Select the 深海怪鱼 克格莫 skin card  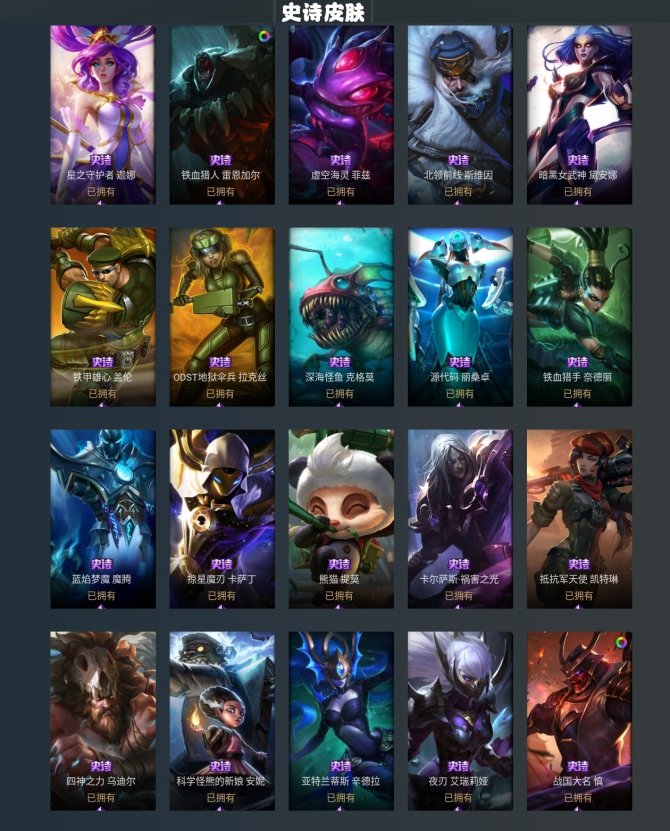pos(341,317)
